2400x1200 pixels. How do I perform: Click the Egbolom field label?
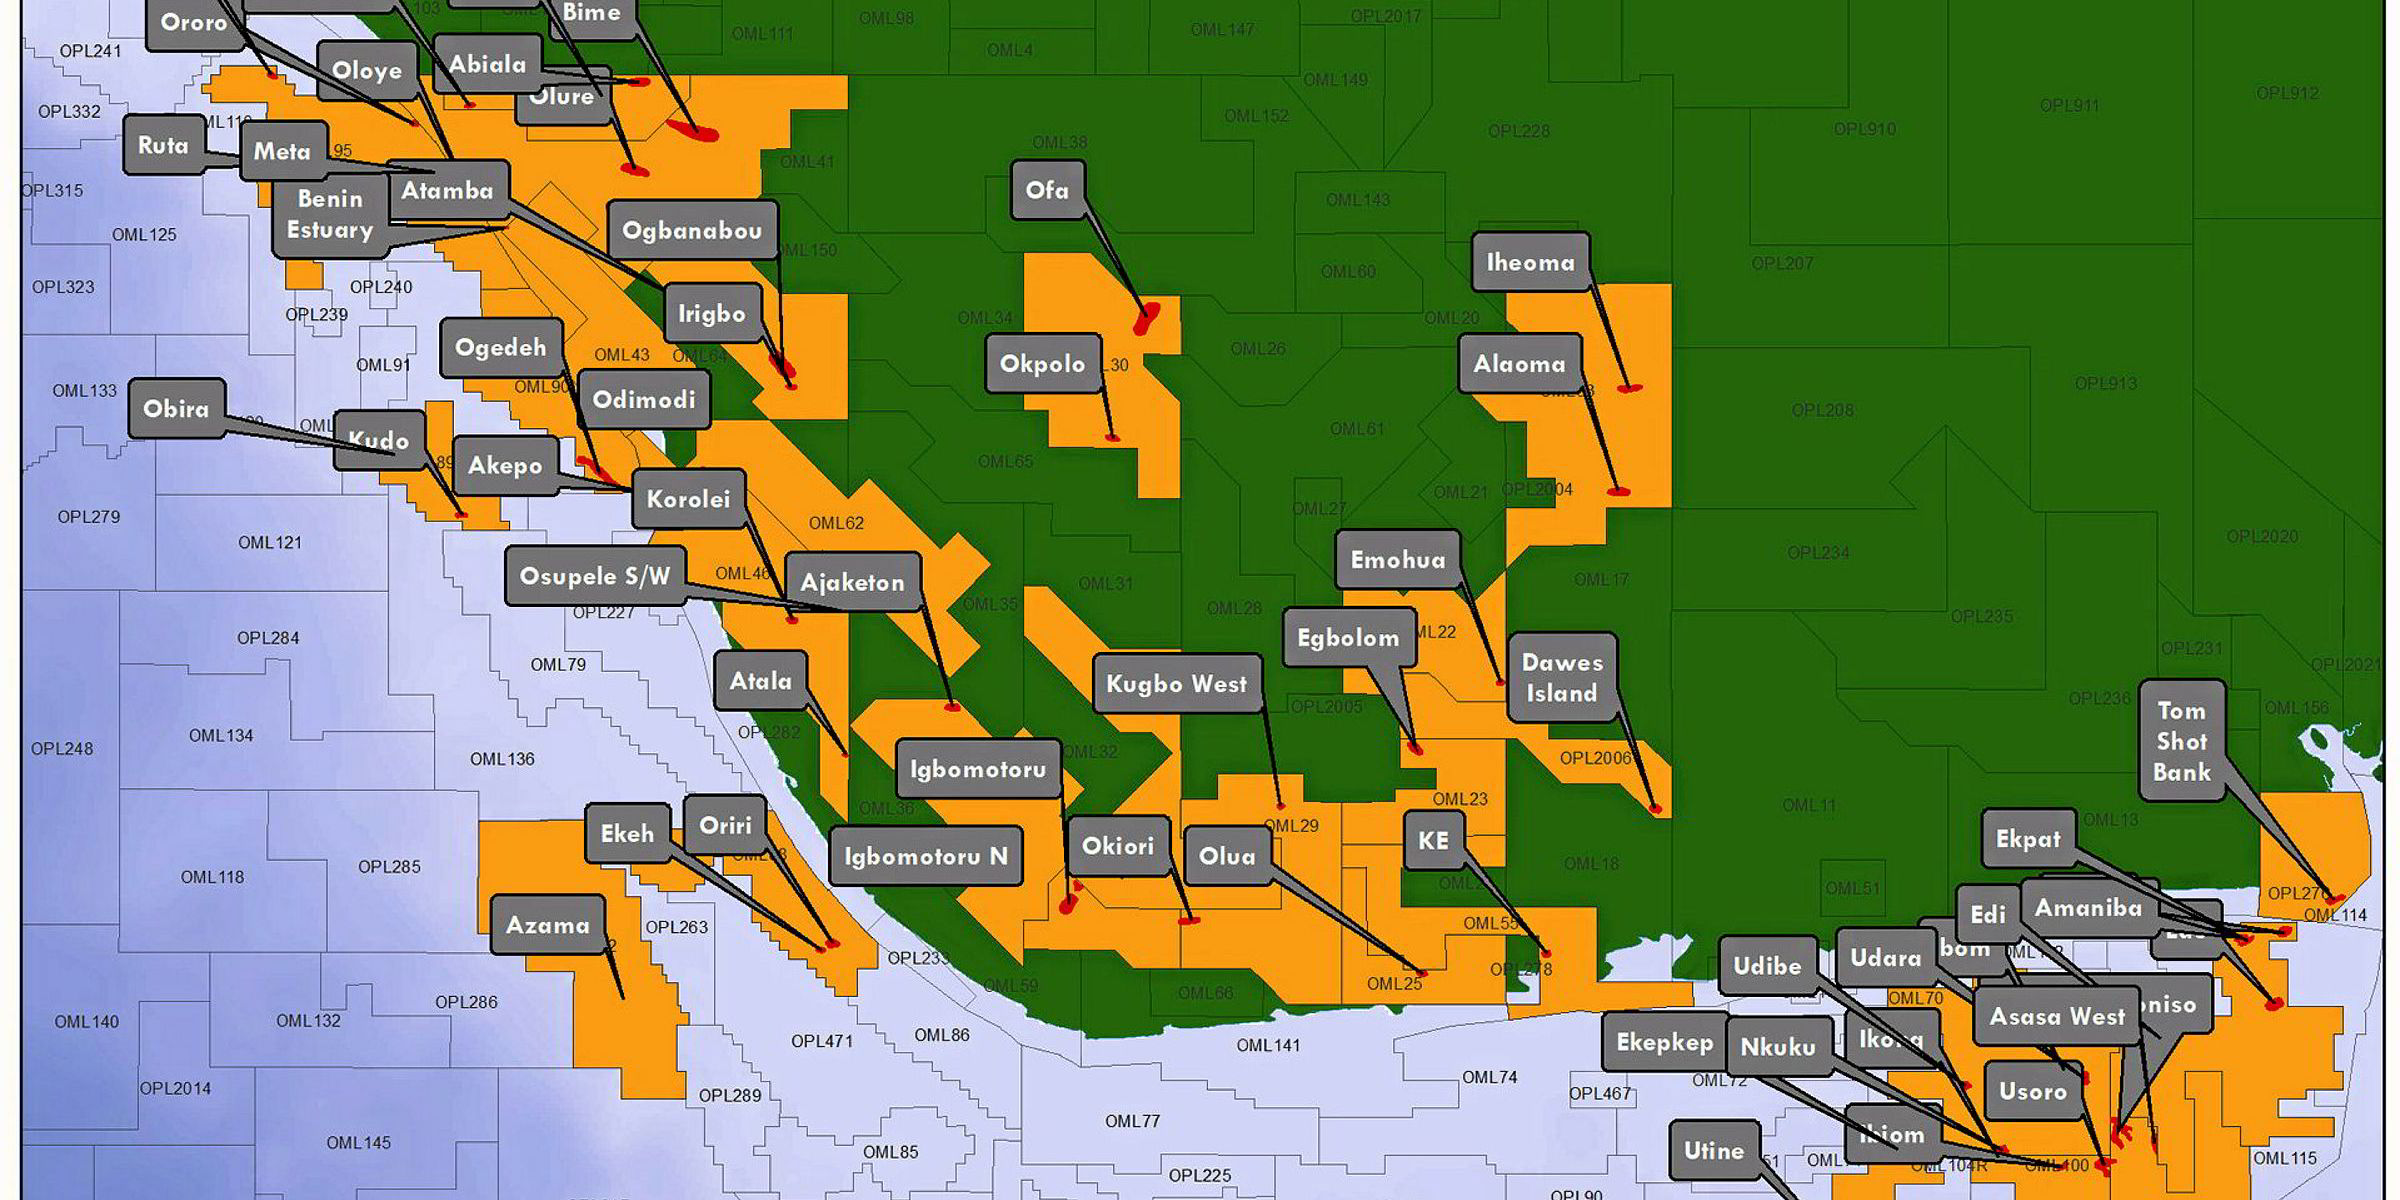(1349, 638)
